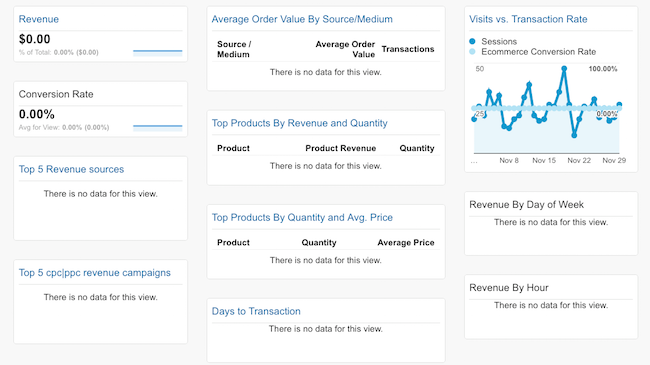Click the Transactions column header
This screenshot has width=650, height=365.
pyautogui.click(x=408, y=49)
